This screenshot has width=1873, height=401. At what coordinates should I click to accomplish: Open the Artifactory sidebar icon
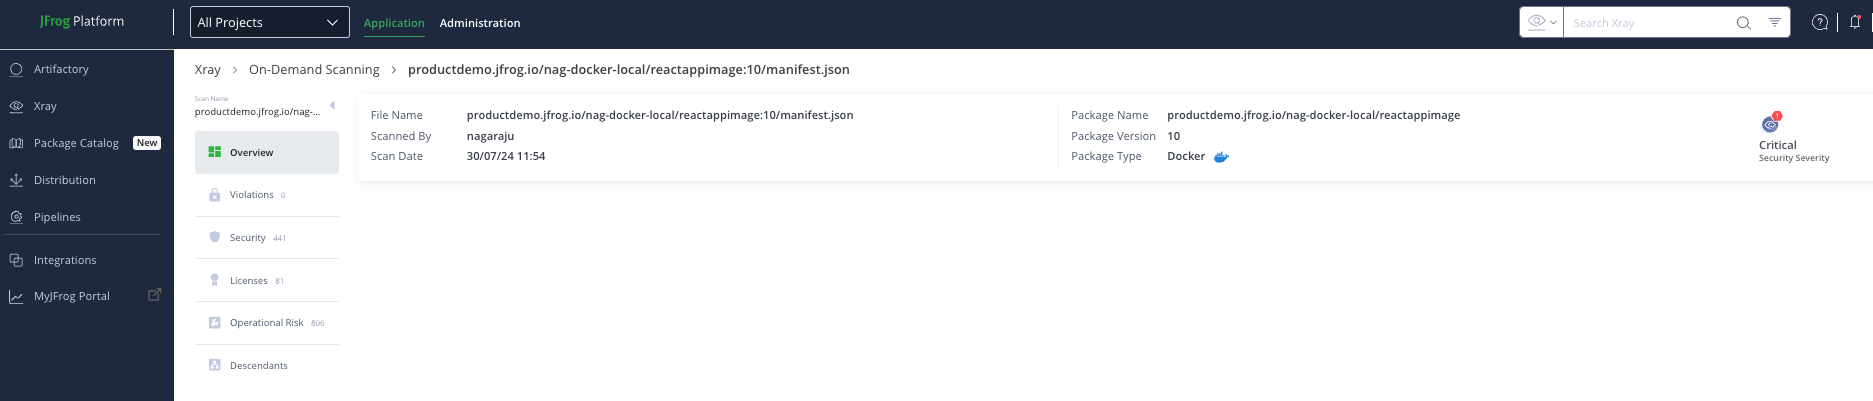[x=16, y=69]
